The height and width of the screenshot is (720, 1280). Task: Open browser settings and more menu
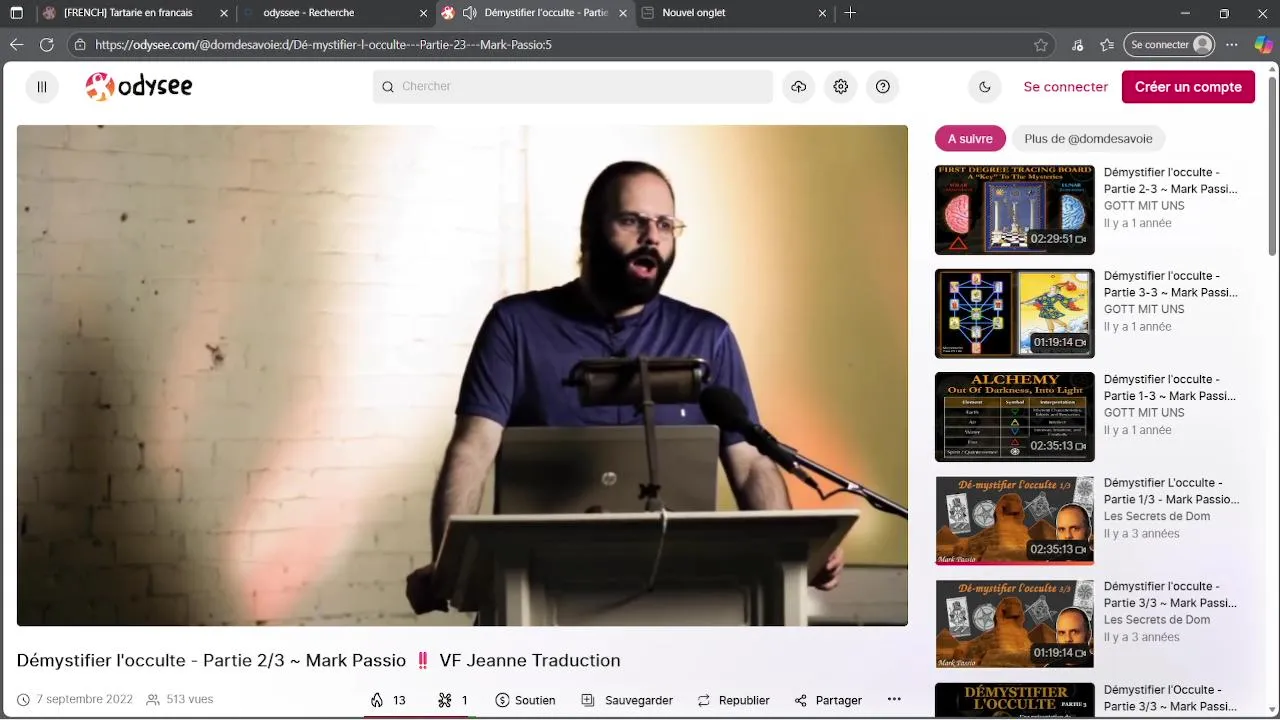(1232, 45)
